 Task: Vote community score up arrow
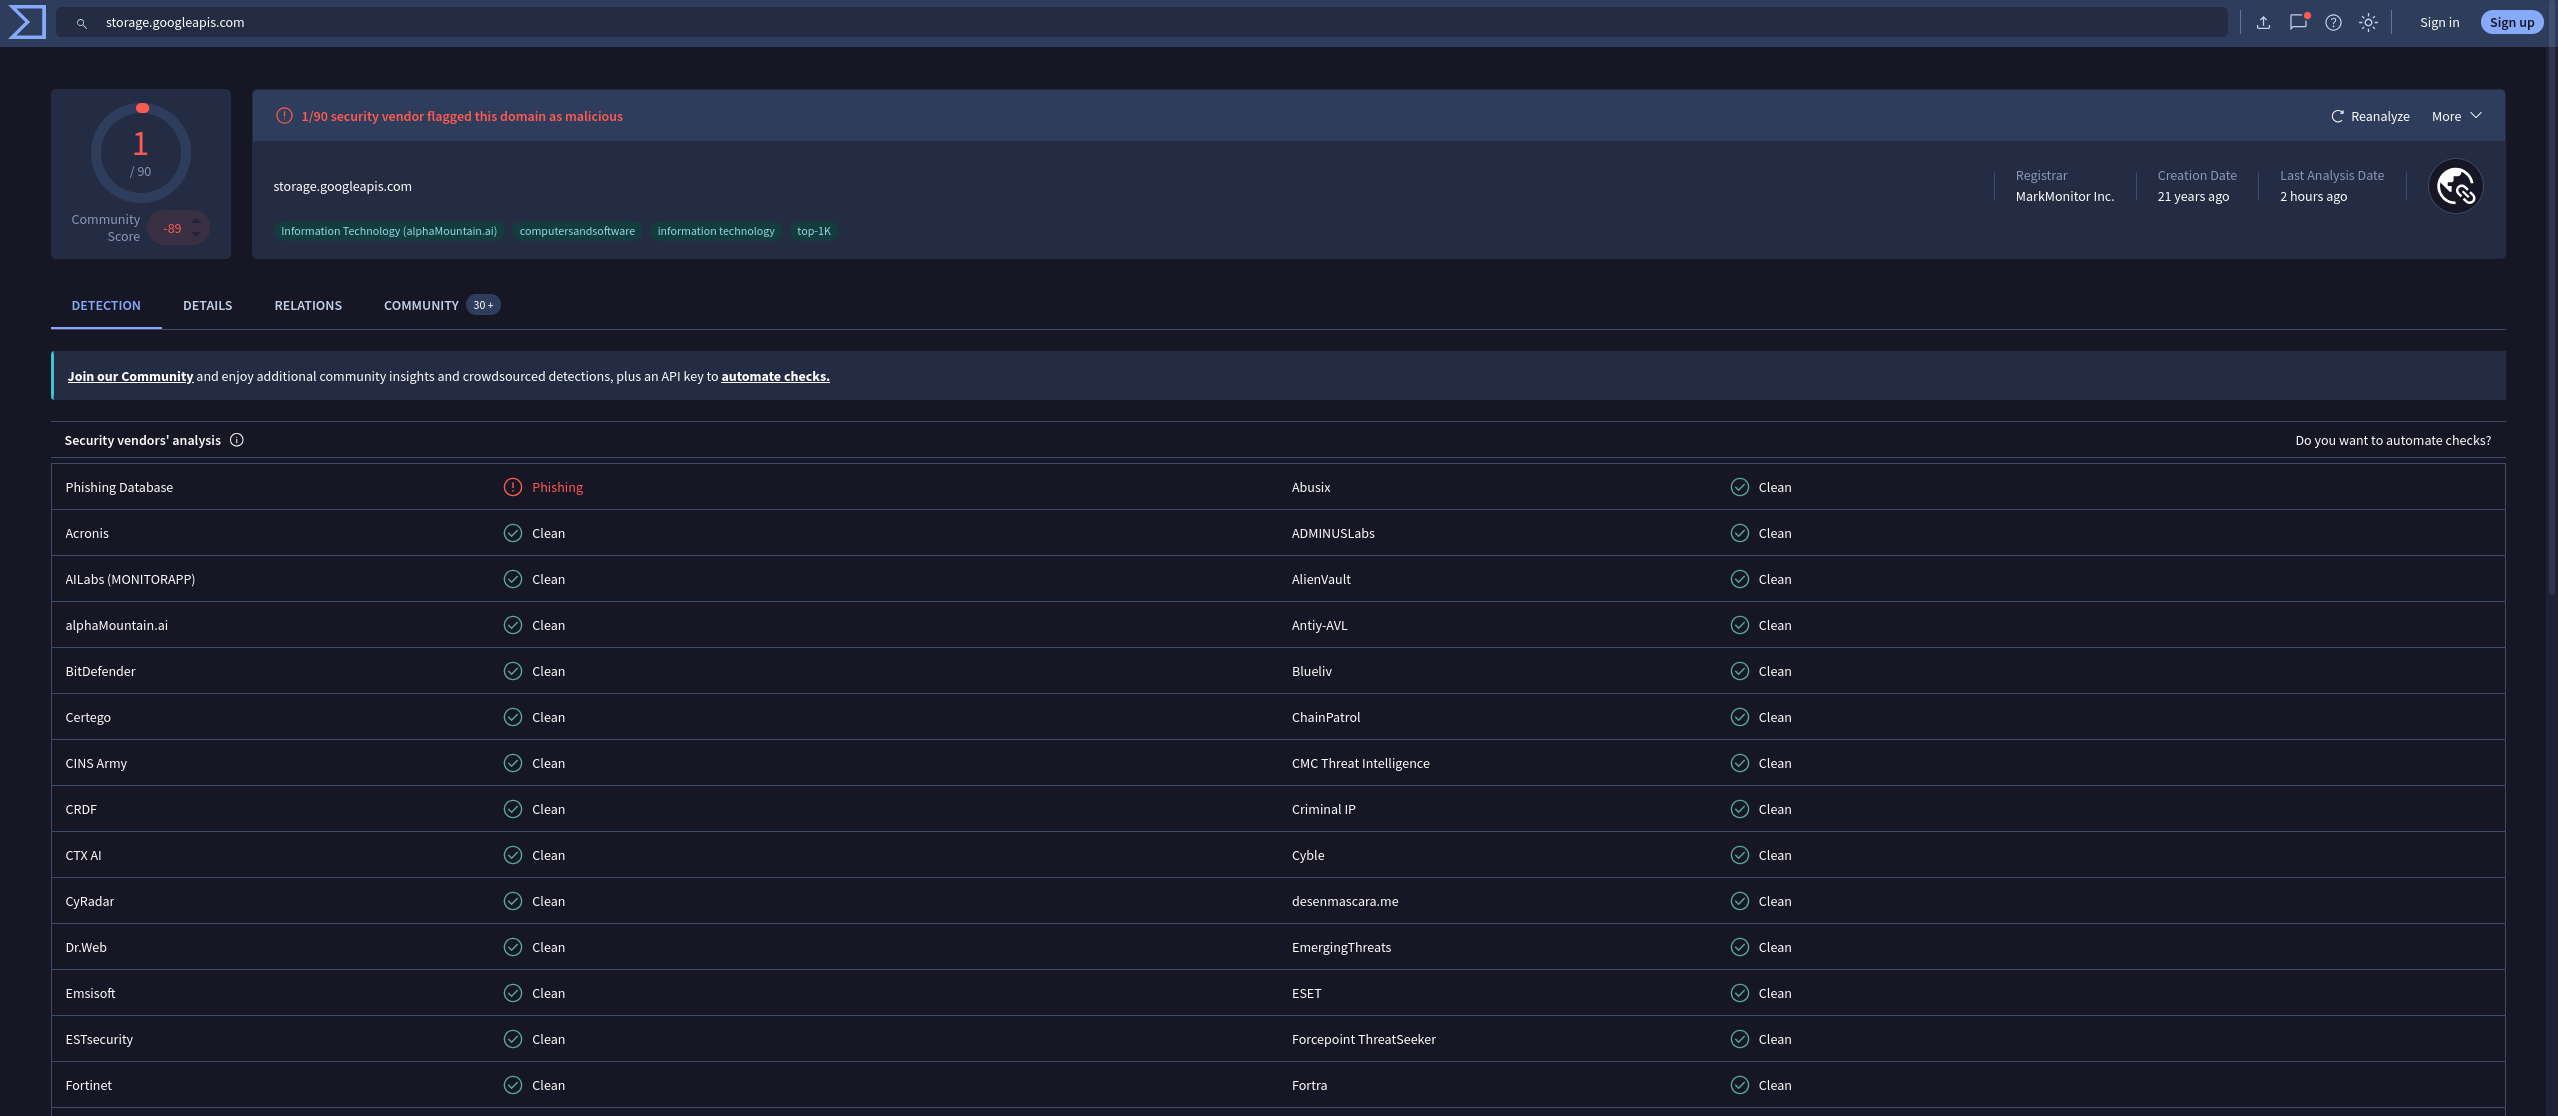tap(196, 222)
